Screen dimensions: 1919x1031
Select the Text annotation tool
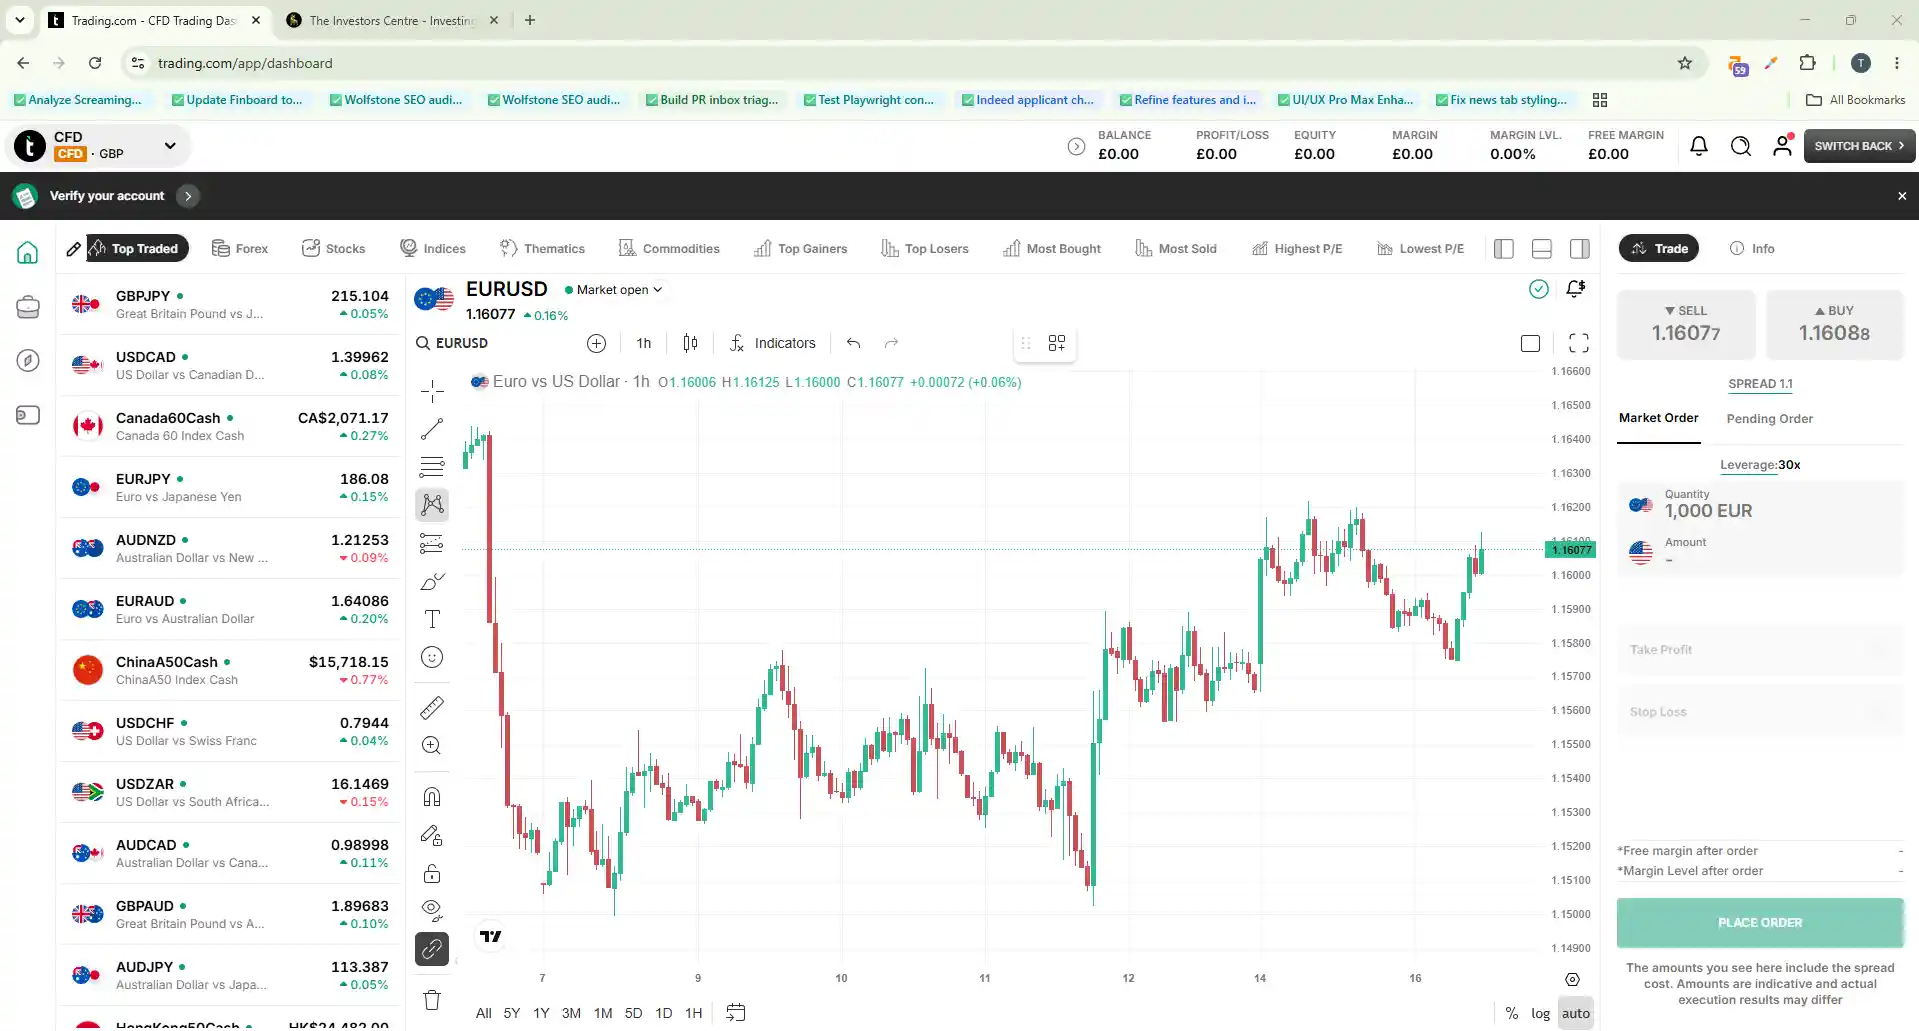tap(432, 620)
